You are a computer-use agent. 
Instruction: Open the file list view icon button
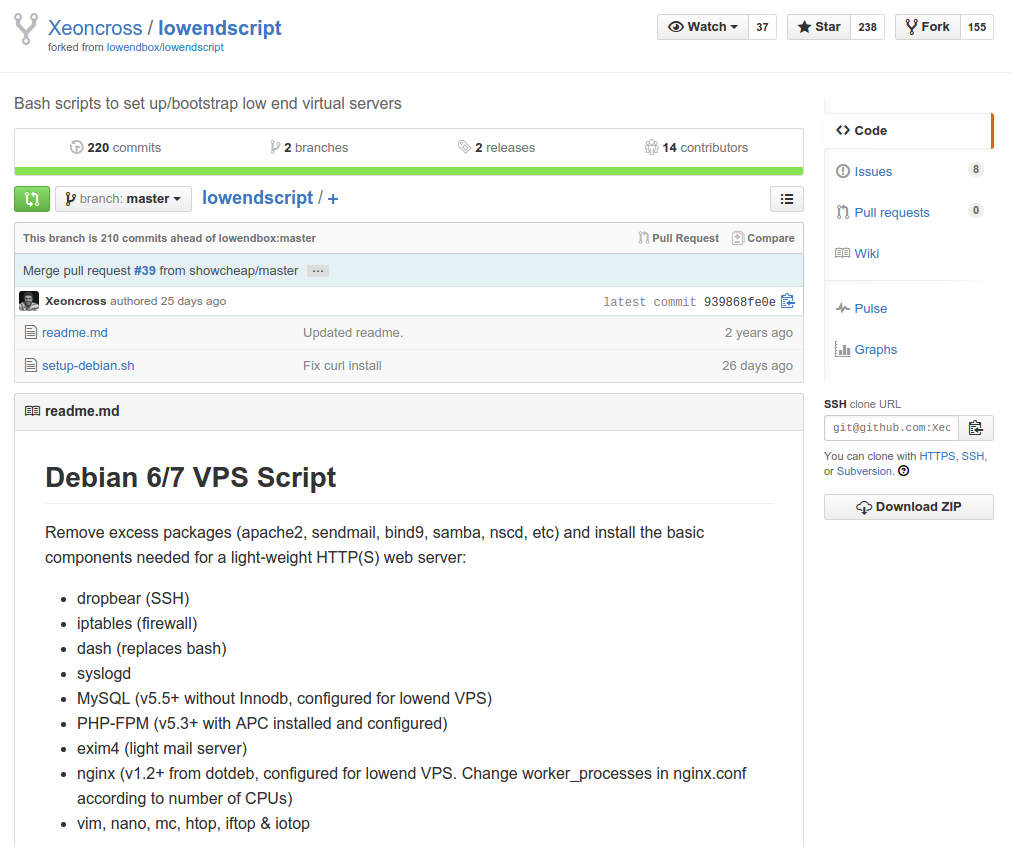787,199
